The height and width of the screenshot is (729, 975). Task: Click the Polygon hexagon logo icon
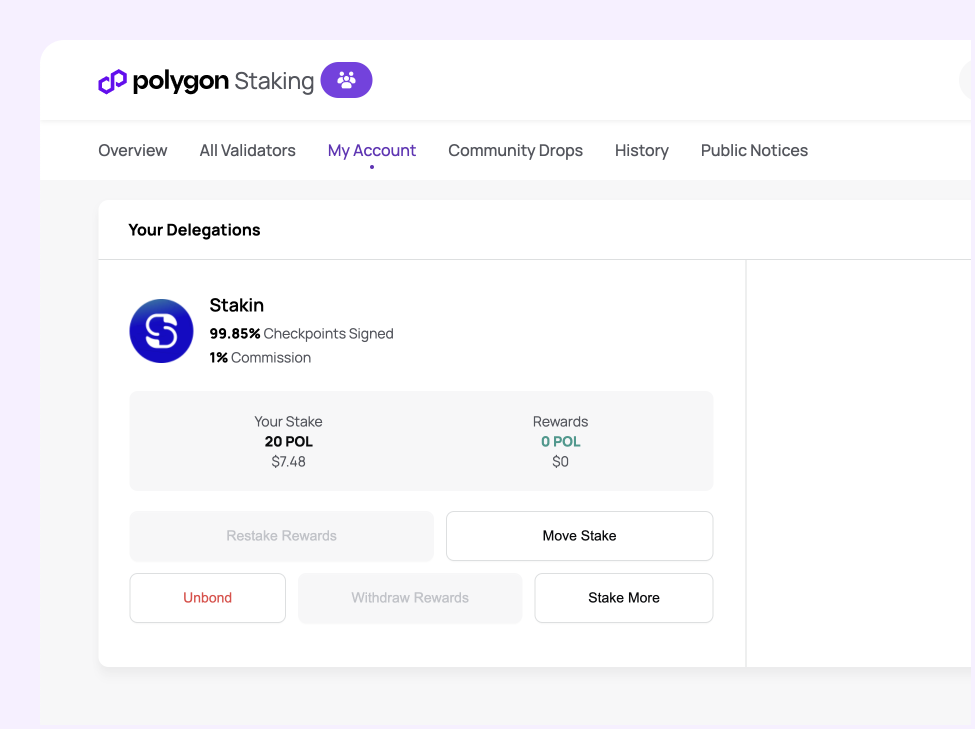(113, 80)
